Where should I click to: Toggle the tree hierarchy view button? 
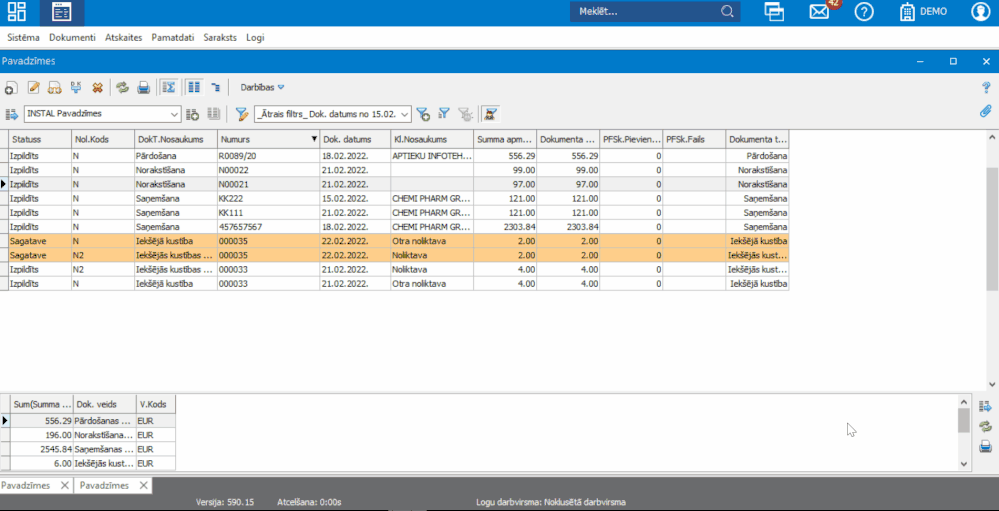(x=215, y=88)
